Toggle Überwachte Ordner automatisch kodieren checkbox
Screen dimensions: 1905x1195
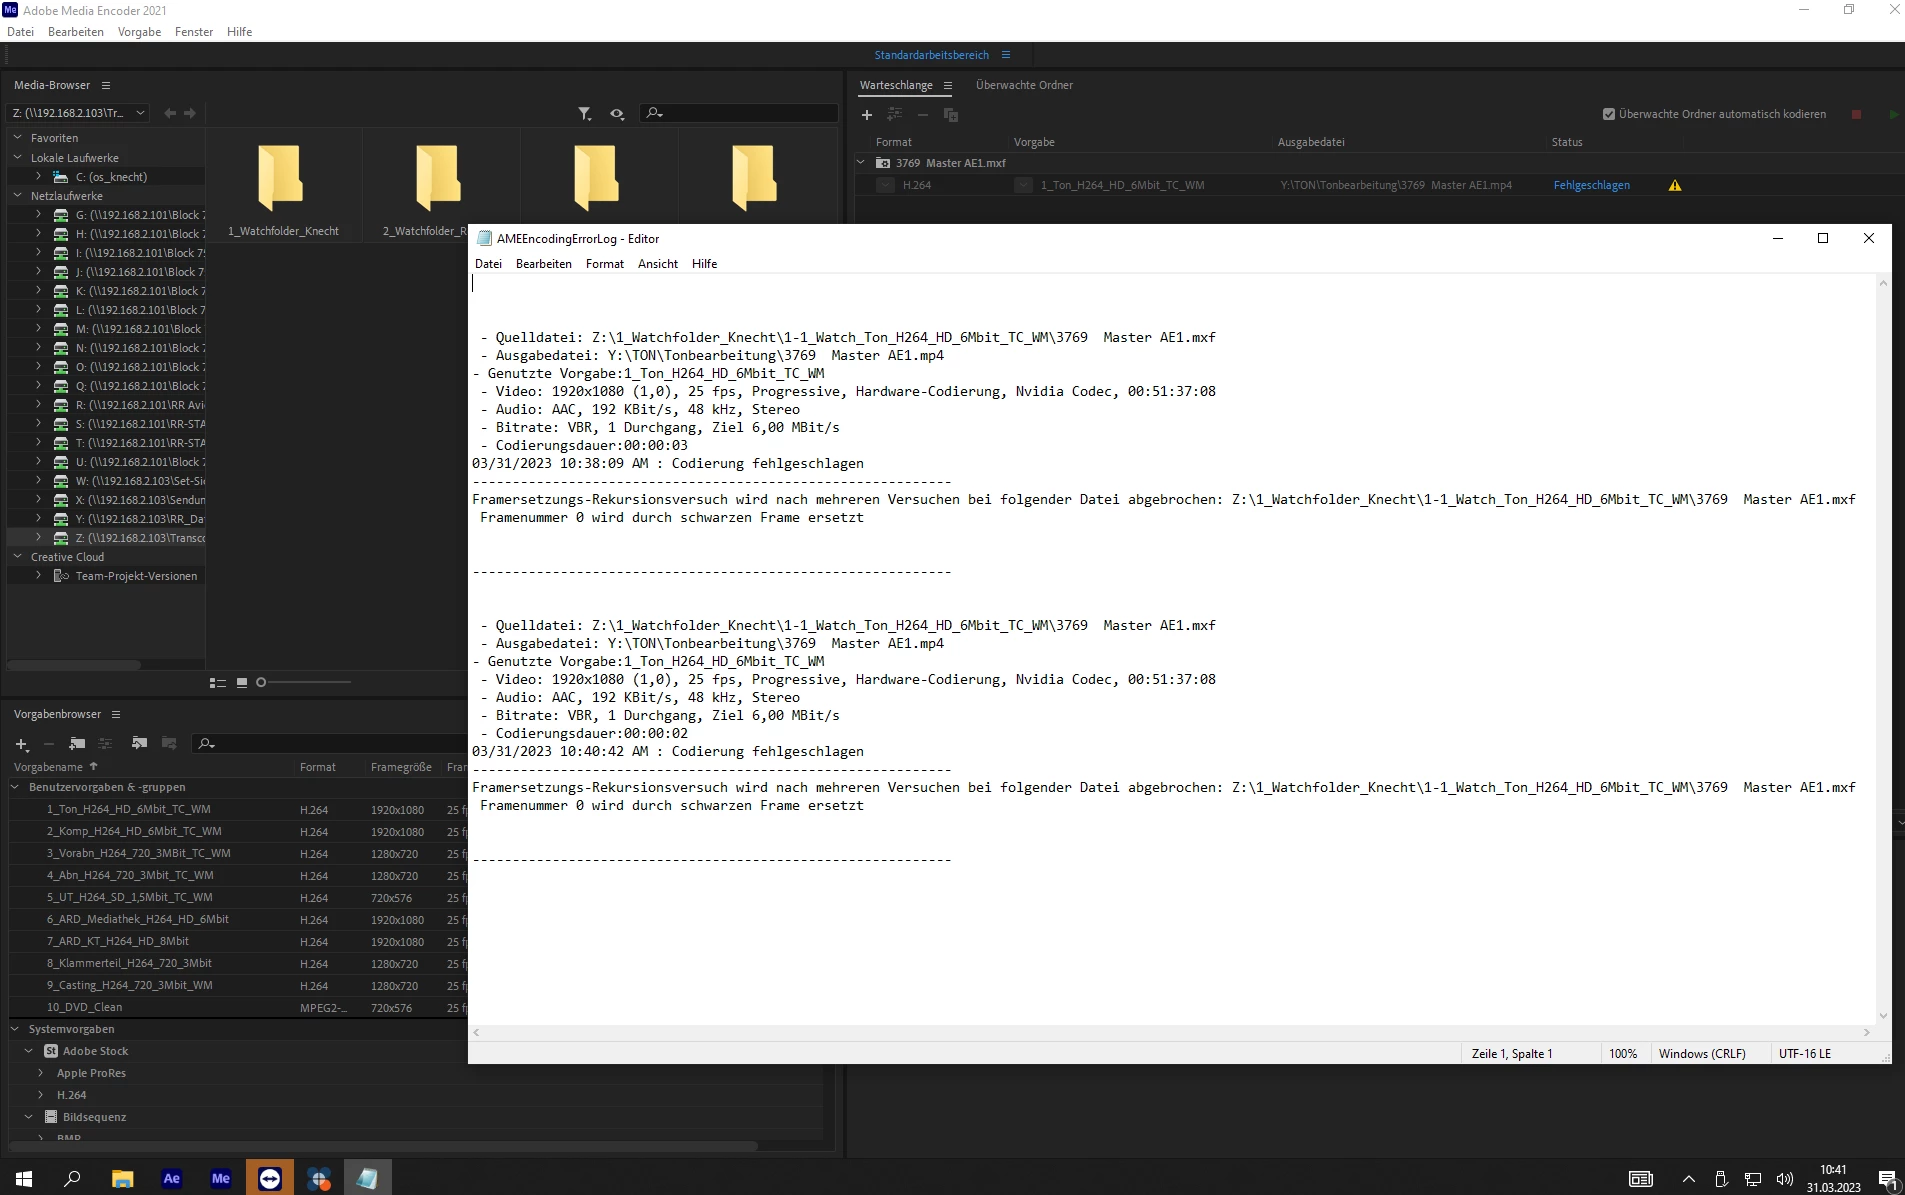tap(1609, 114)
